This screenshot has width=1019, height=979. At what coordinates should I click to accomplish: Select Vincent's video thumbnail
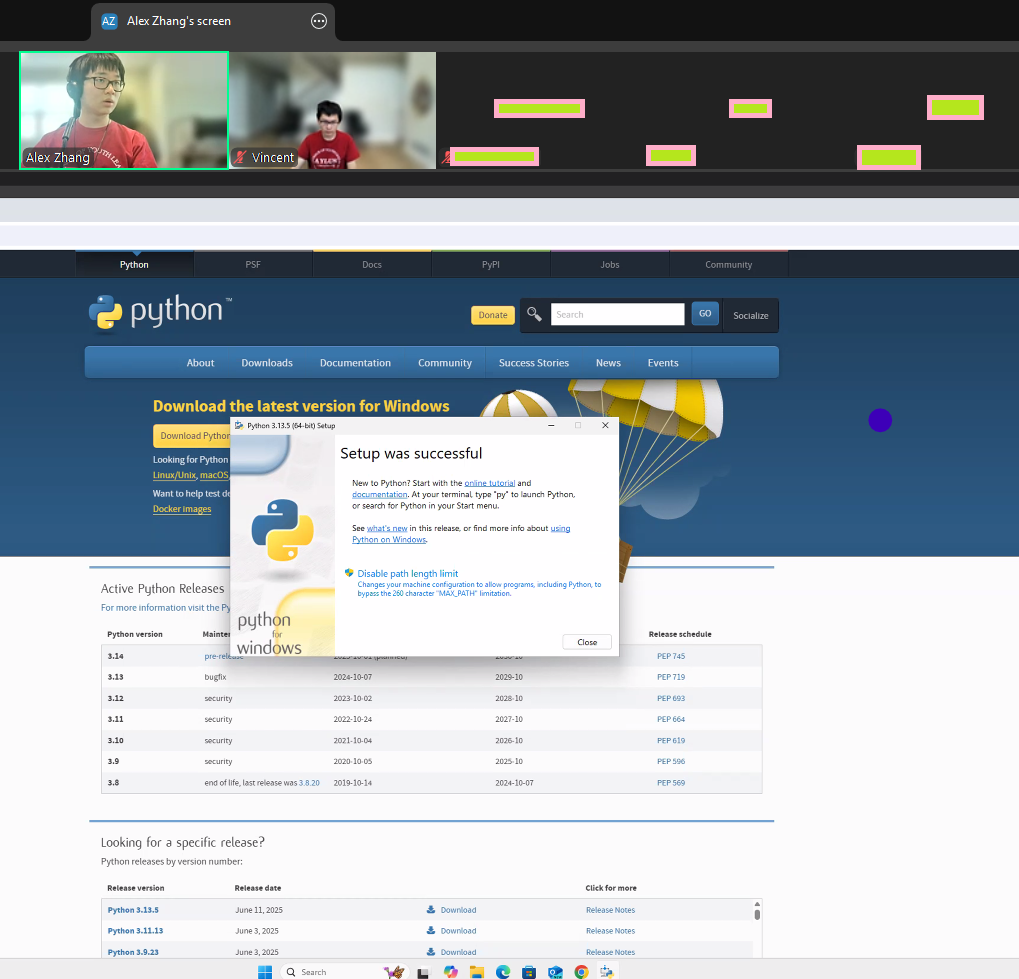point(332,111)
